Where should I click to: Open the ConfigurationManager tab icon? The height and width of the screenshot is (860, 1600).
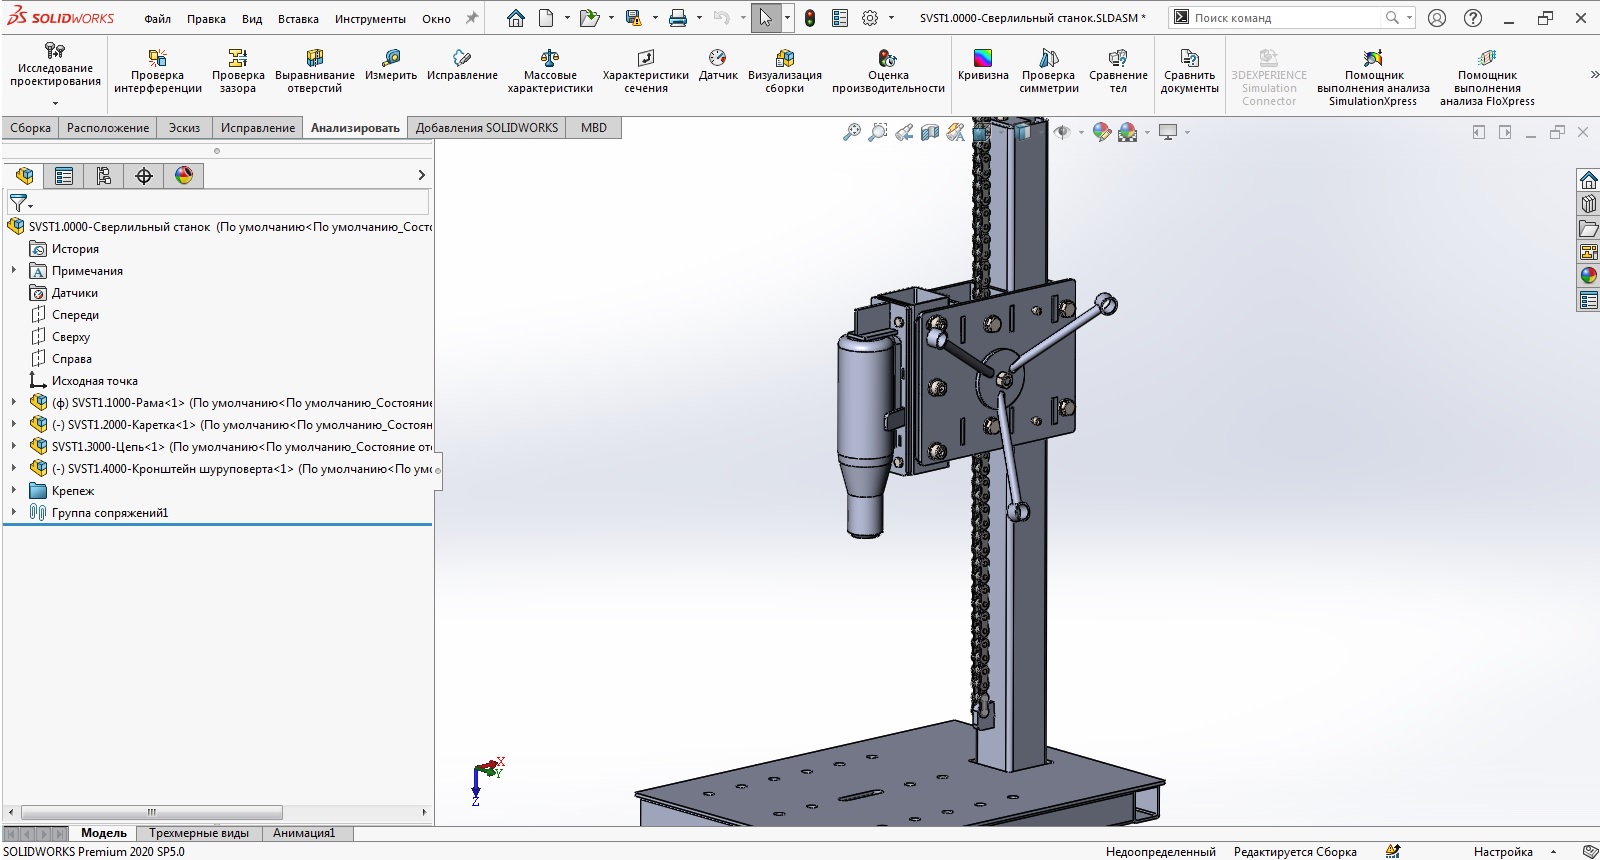(104, 176)
